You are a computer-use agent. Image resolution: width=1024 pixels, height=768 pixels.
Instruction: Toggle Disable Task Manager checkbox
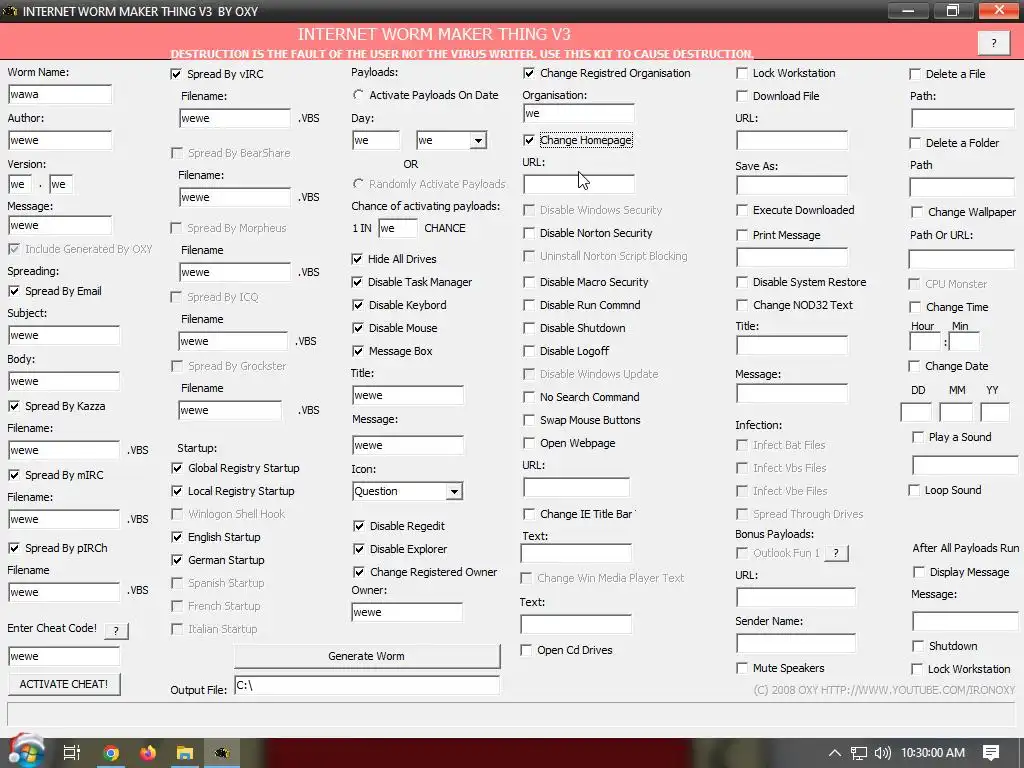[357, 282]
